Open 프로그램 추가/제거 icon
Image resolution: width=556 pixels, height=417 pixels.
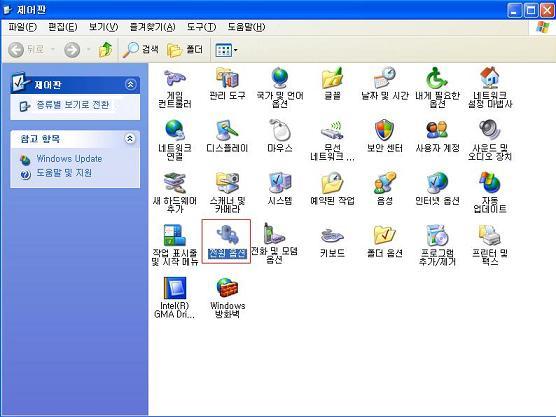[437, 235]
